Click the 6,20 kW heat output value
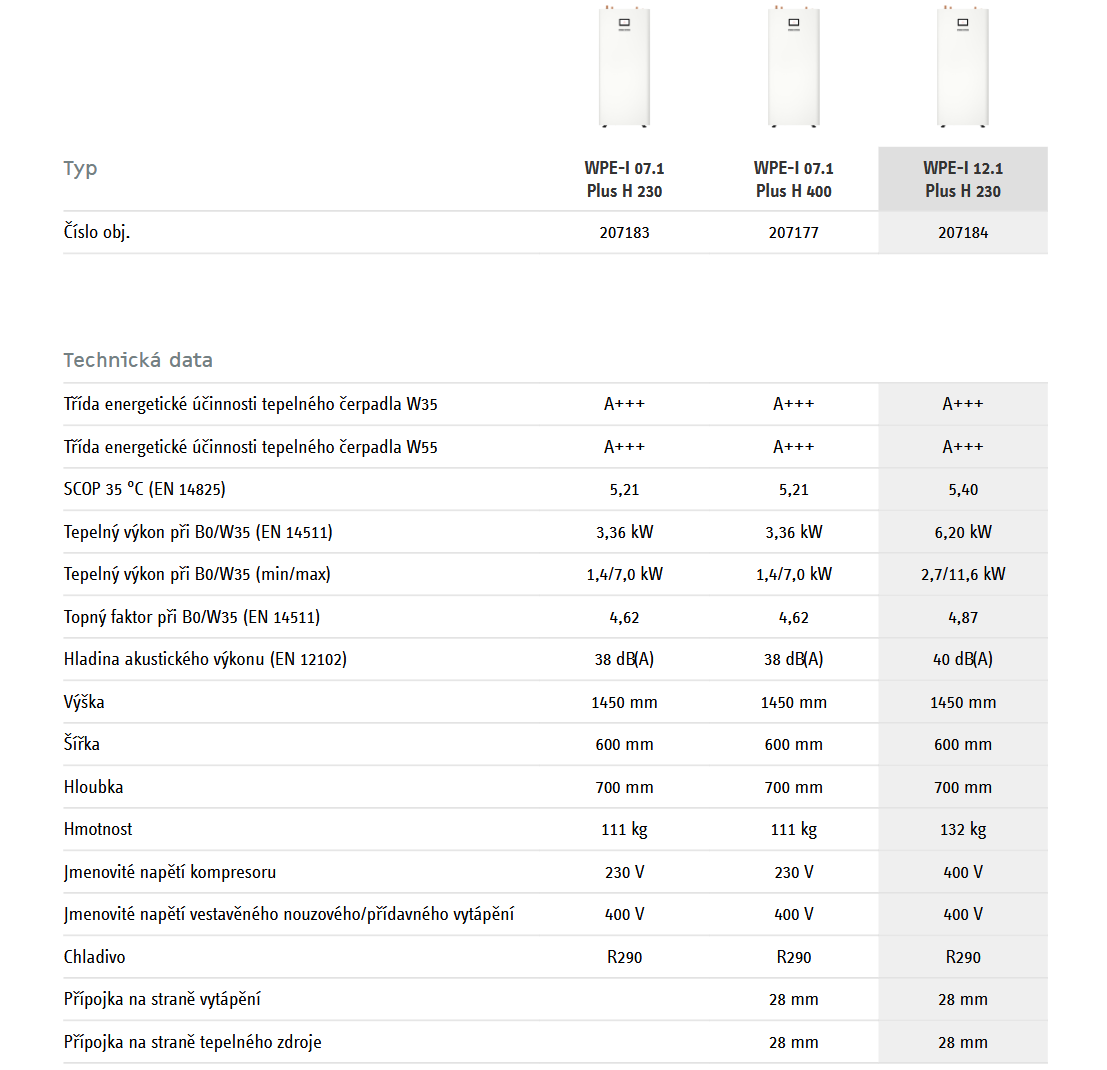 pos(963,532)
